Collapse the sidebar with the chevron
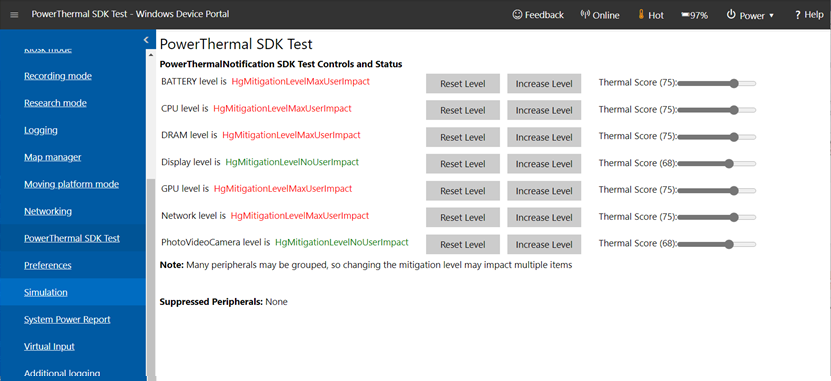The image size is (831, 381). (146, 40)
